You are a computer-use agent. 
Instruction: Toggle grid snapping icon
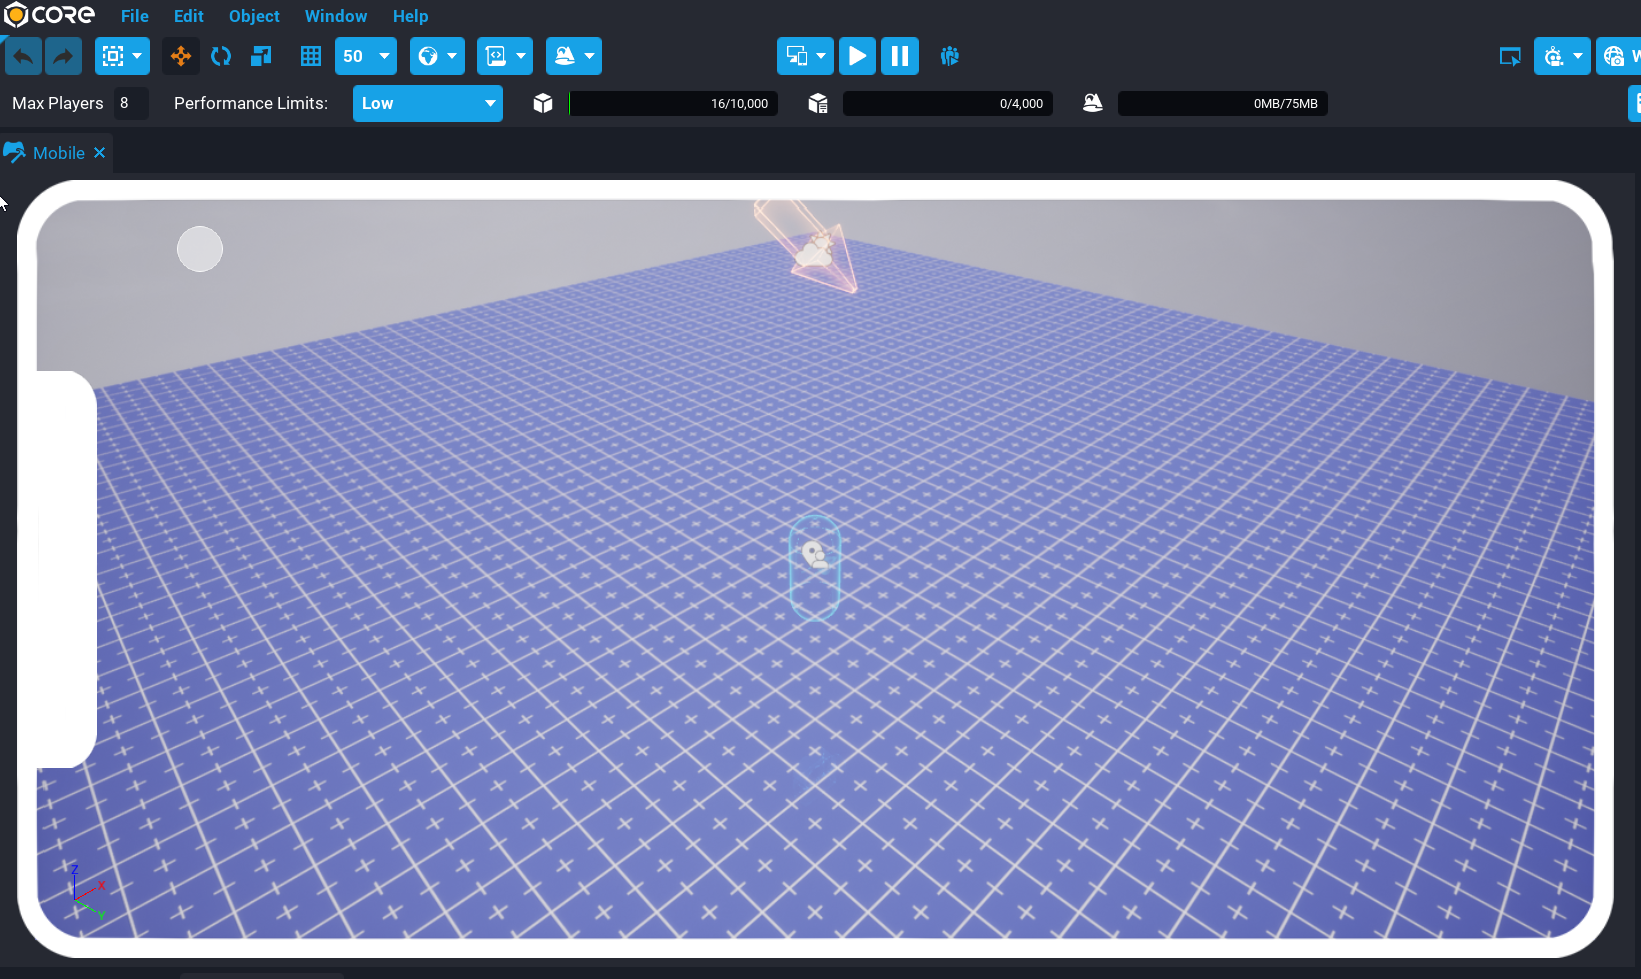coord(311,56)
